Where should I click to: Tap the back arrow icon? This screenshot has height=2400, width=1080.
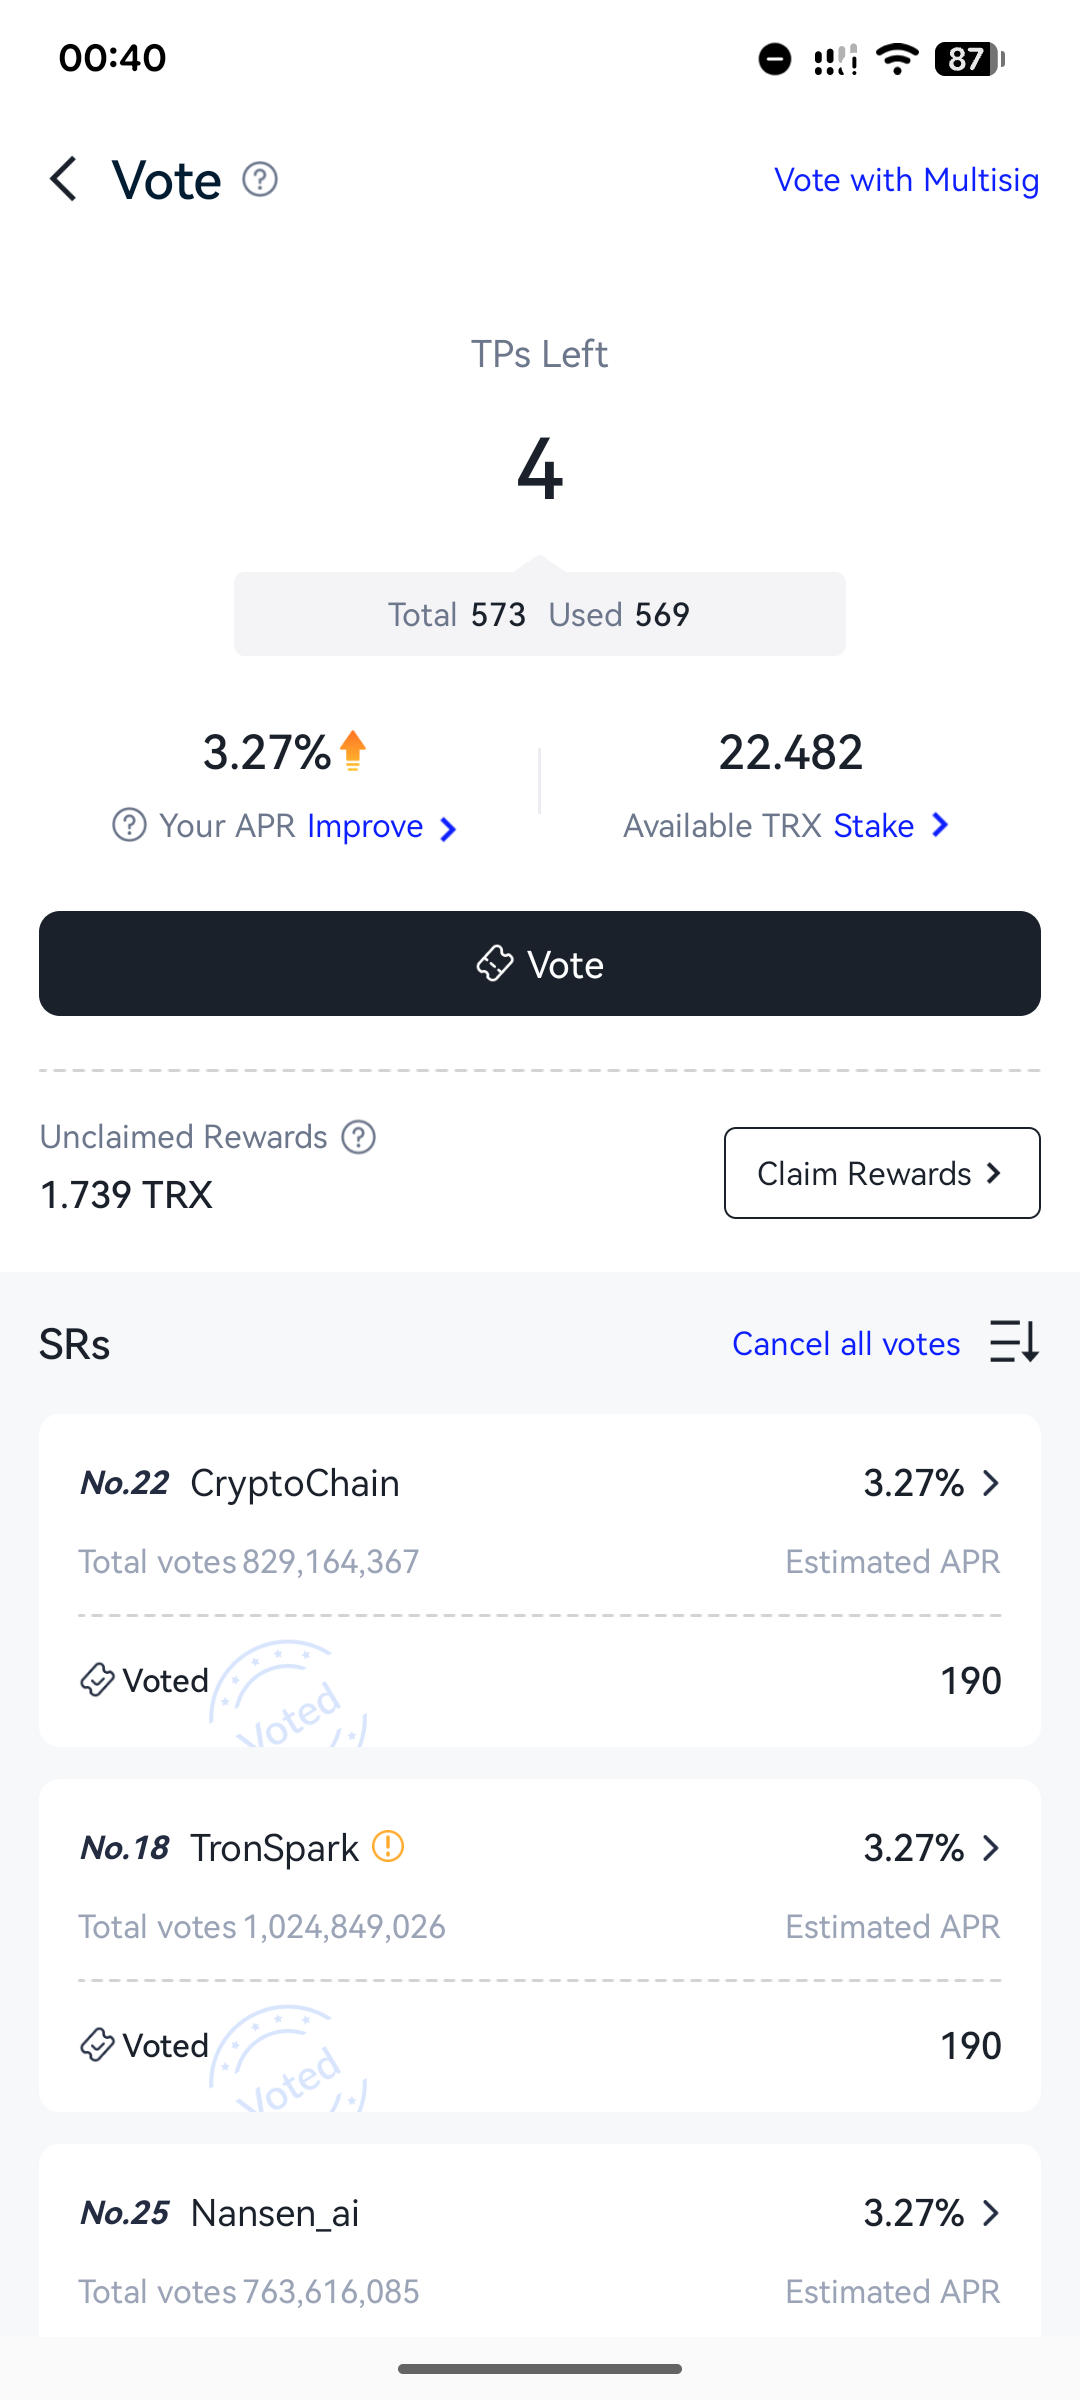pyautogui.click(x=63, y=180)
